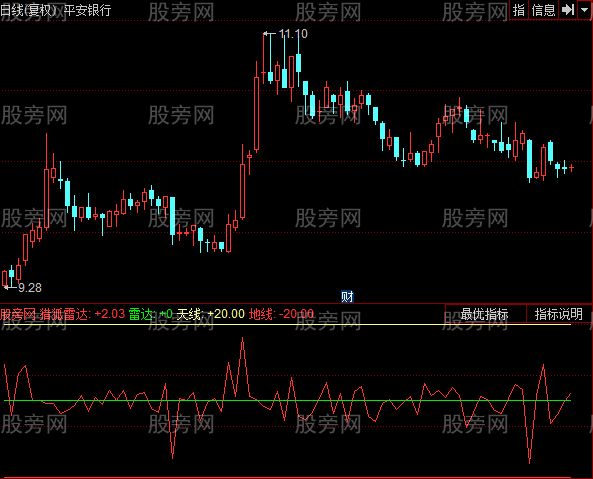Screen dimensions: 593x479
Task: Click the arrow-to-bar jump icon
Action: tap(568, 9)
